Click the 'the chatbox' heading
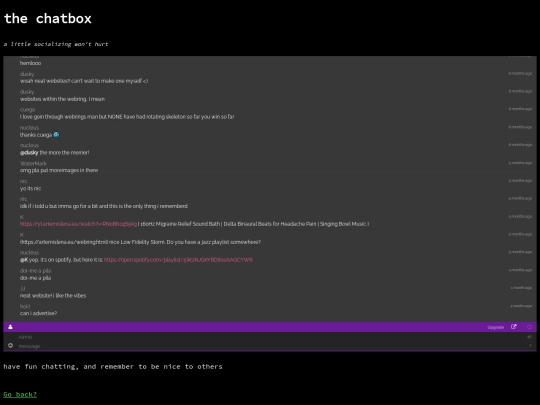 [x=48, y=19]
